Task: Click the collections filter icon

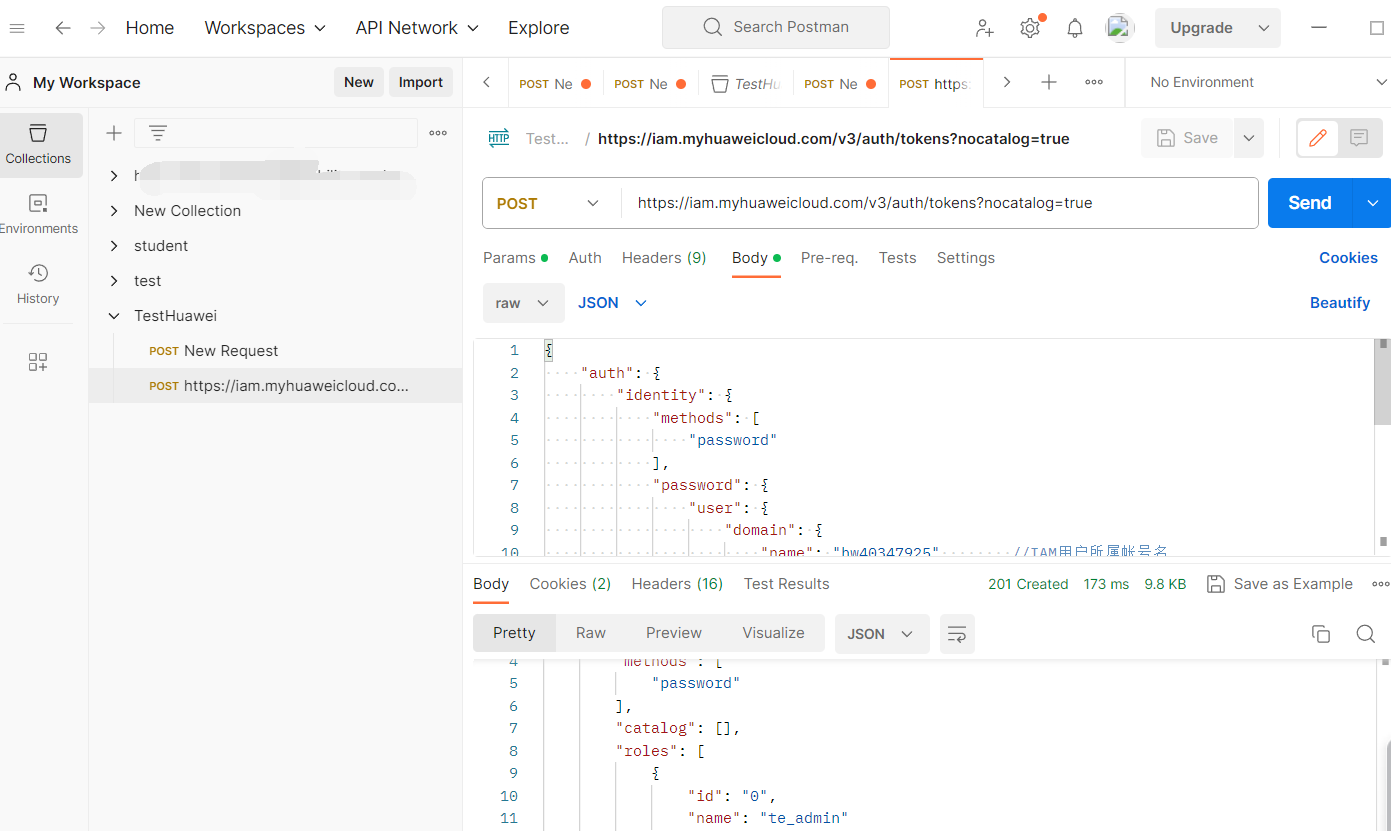Action: 158,133
